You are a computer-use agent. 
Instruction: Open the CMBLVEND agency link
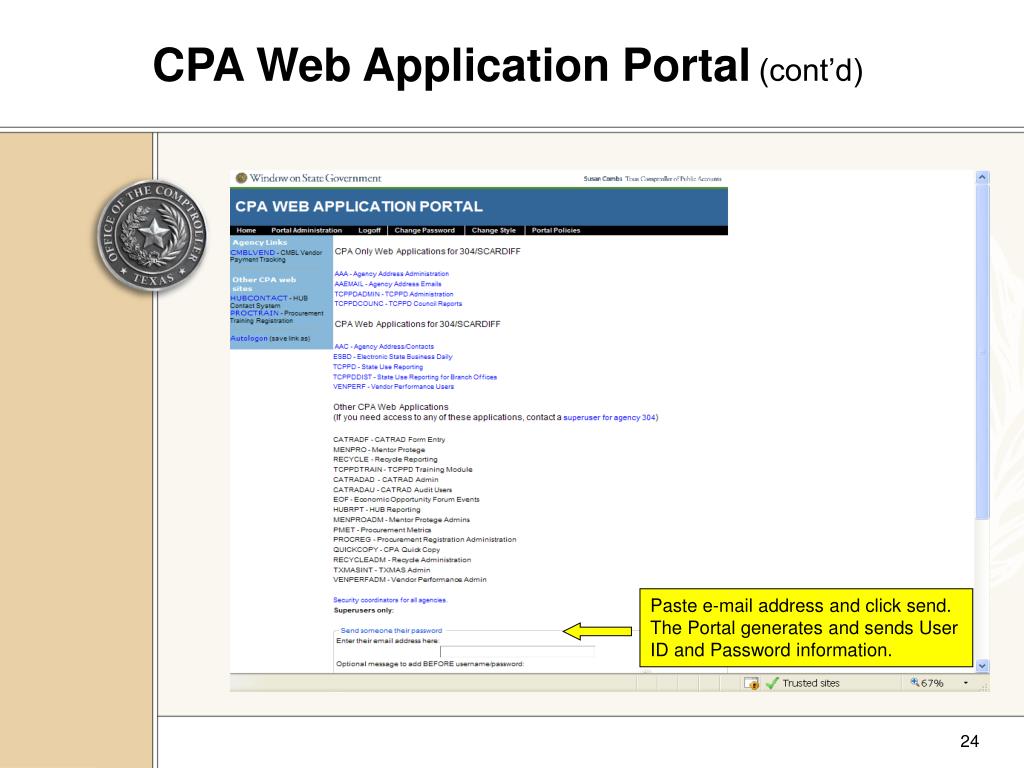253,253
